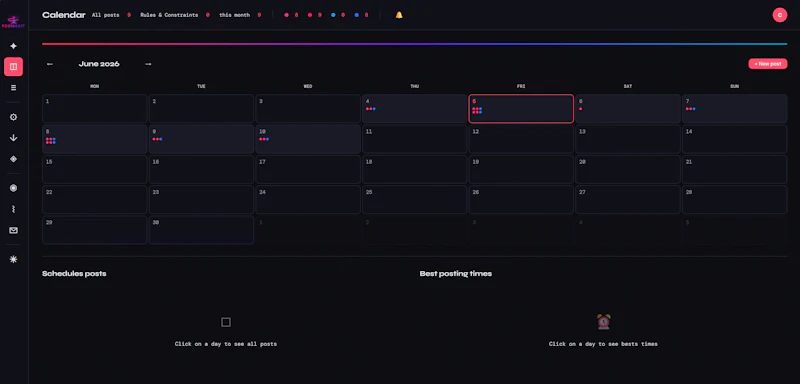800x384 pixels.
Task: Select day 20 cell
Action: (x=628, y=169)
